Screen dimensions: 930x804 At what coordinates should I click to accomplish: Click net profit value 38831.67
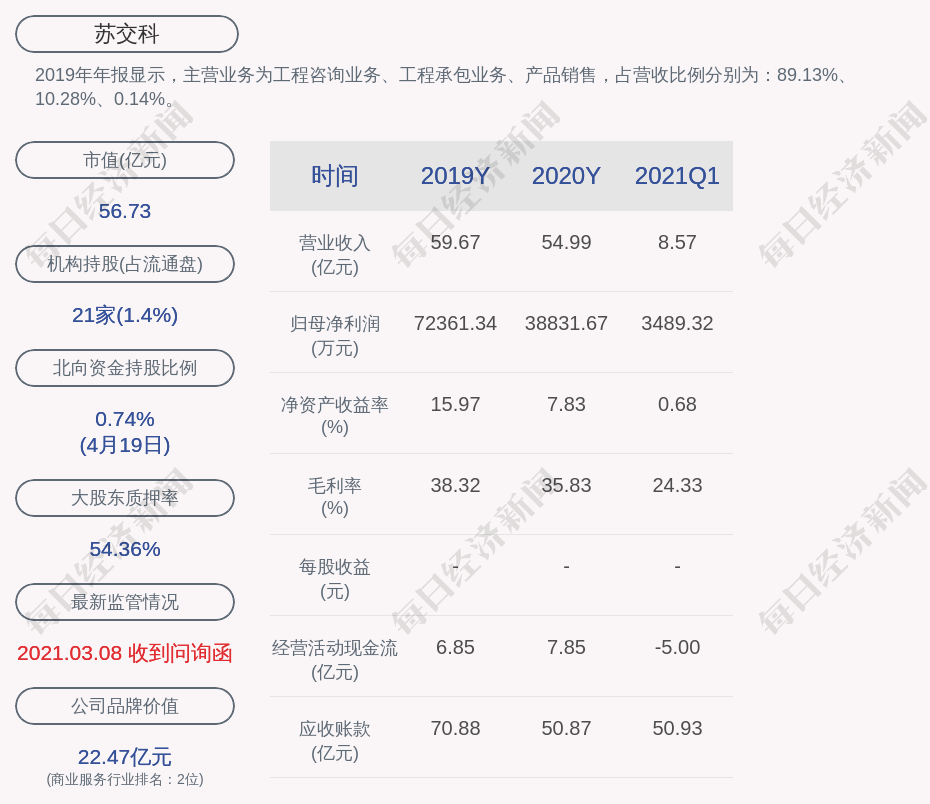pyautogui.click(x=566, y=323)
